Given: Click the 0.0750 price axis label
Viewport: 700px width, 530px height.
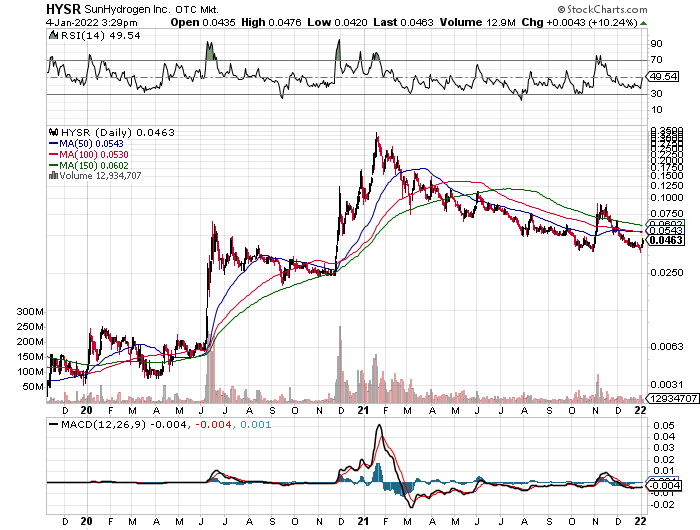Looking at the screenshot, I should (667, 214).
